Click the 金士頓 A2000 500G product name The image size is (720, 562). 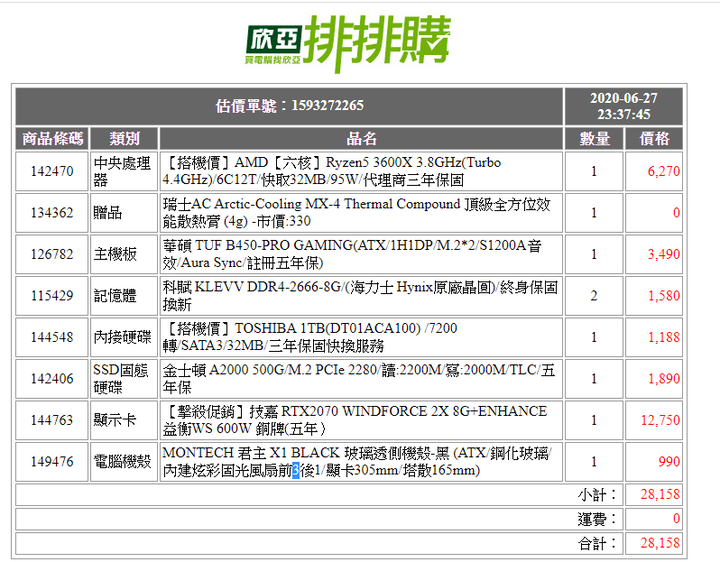[361, 378]
